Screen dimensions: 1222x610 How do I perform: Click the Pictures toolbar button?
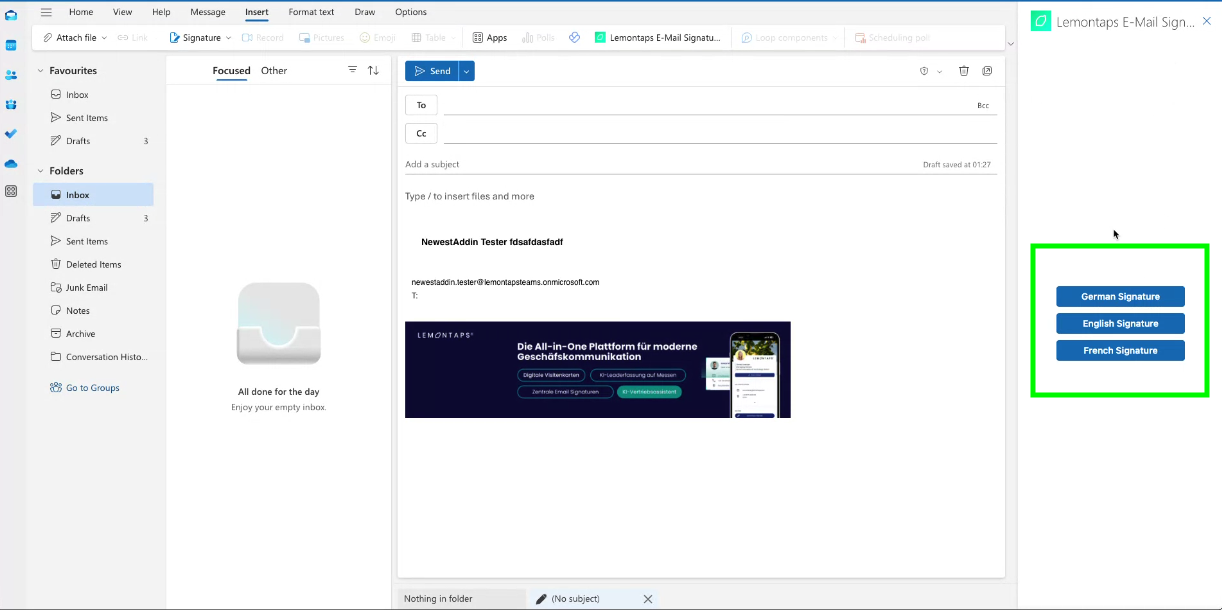pyautogui.click(x=321, y=38)
